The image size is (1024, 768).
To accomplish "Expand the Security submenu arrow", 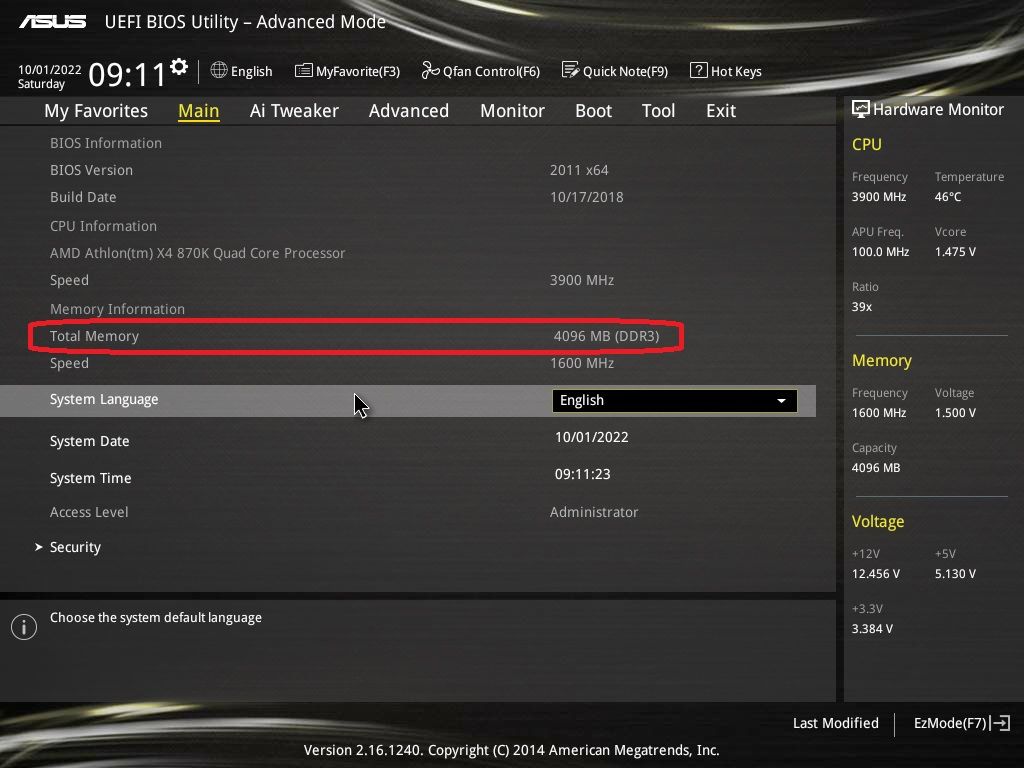I will click(39, 547).
